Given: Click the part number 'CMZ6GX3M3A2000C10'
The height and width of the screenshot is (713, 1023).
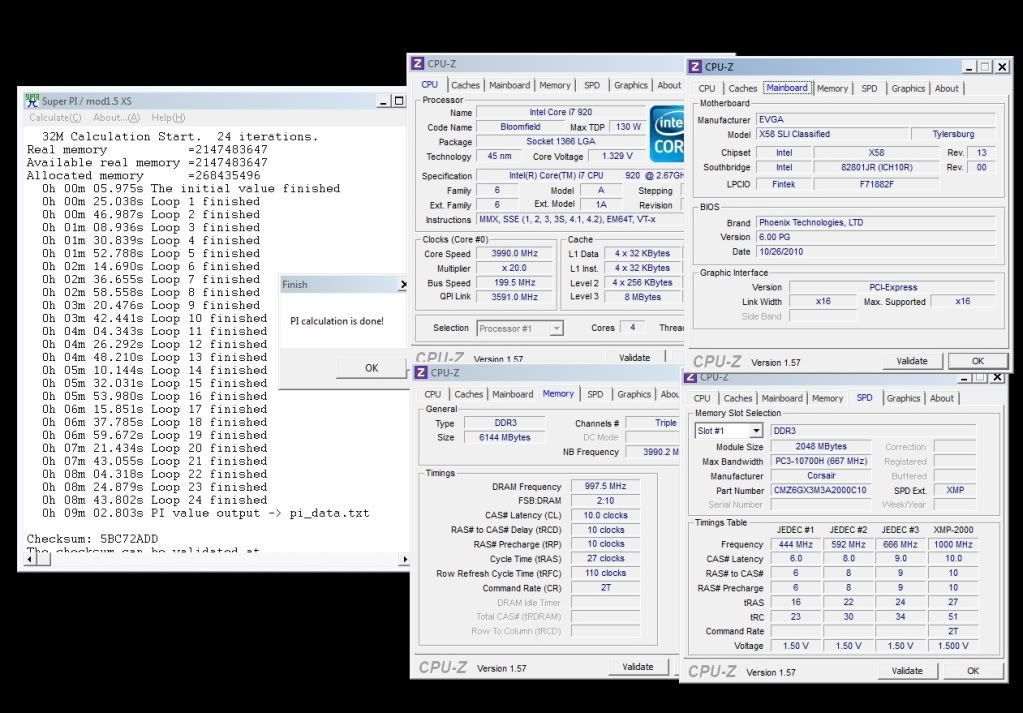Looking at the screenshot, I should (x=821, y=490).
